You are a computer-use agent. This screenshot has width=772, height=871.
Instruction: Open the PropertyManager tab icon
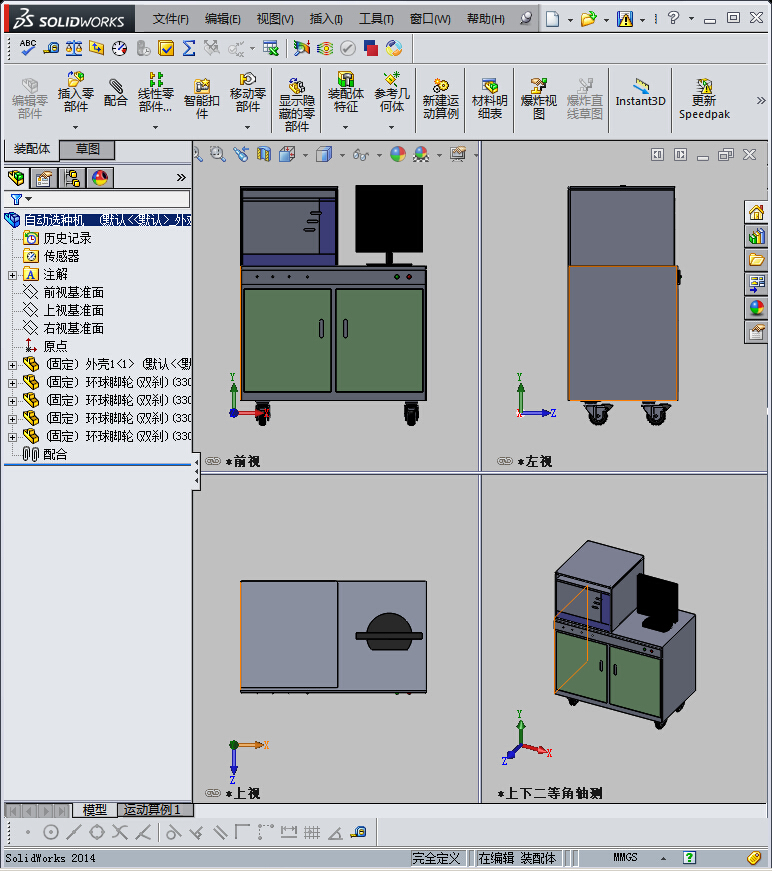click(x=44, y=178)
